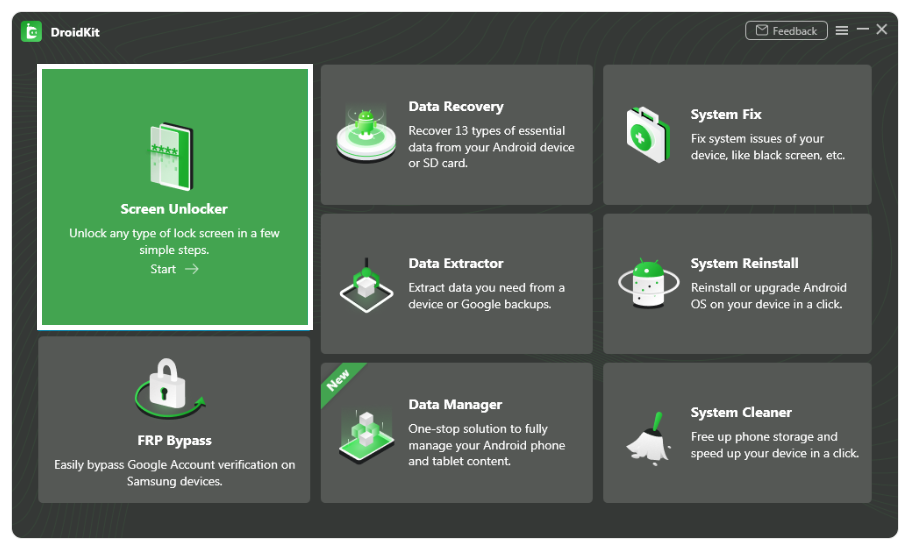Click the FRP Bypass description text
The width and height of the screenshot is (910, 544).
click(174, 473)
